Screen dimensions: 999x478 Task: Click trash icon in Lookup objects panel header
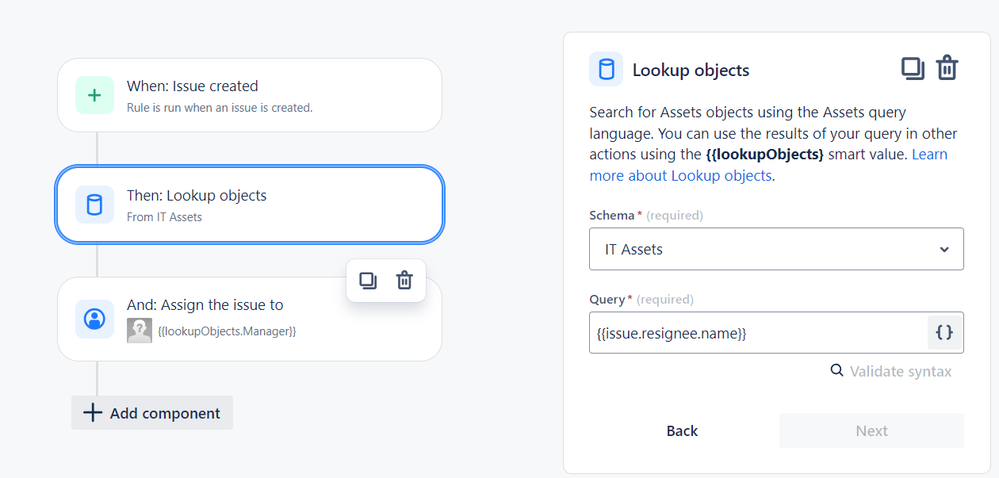point(947,68)
